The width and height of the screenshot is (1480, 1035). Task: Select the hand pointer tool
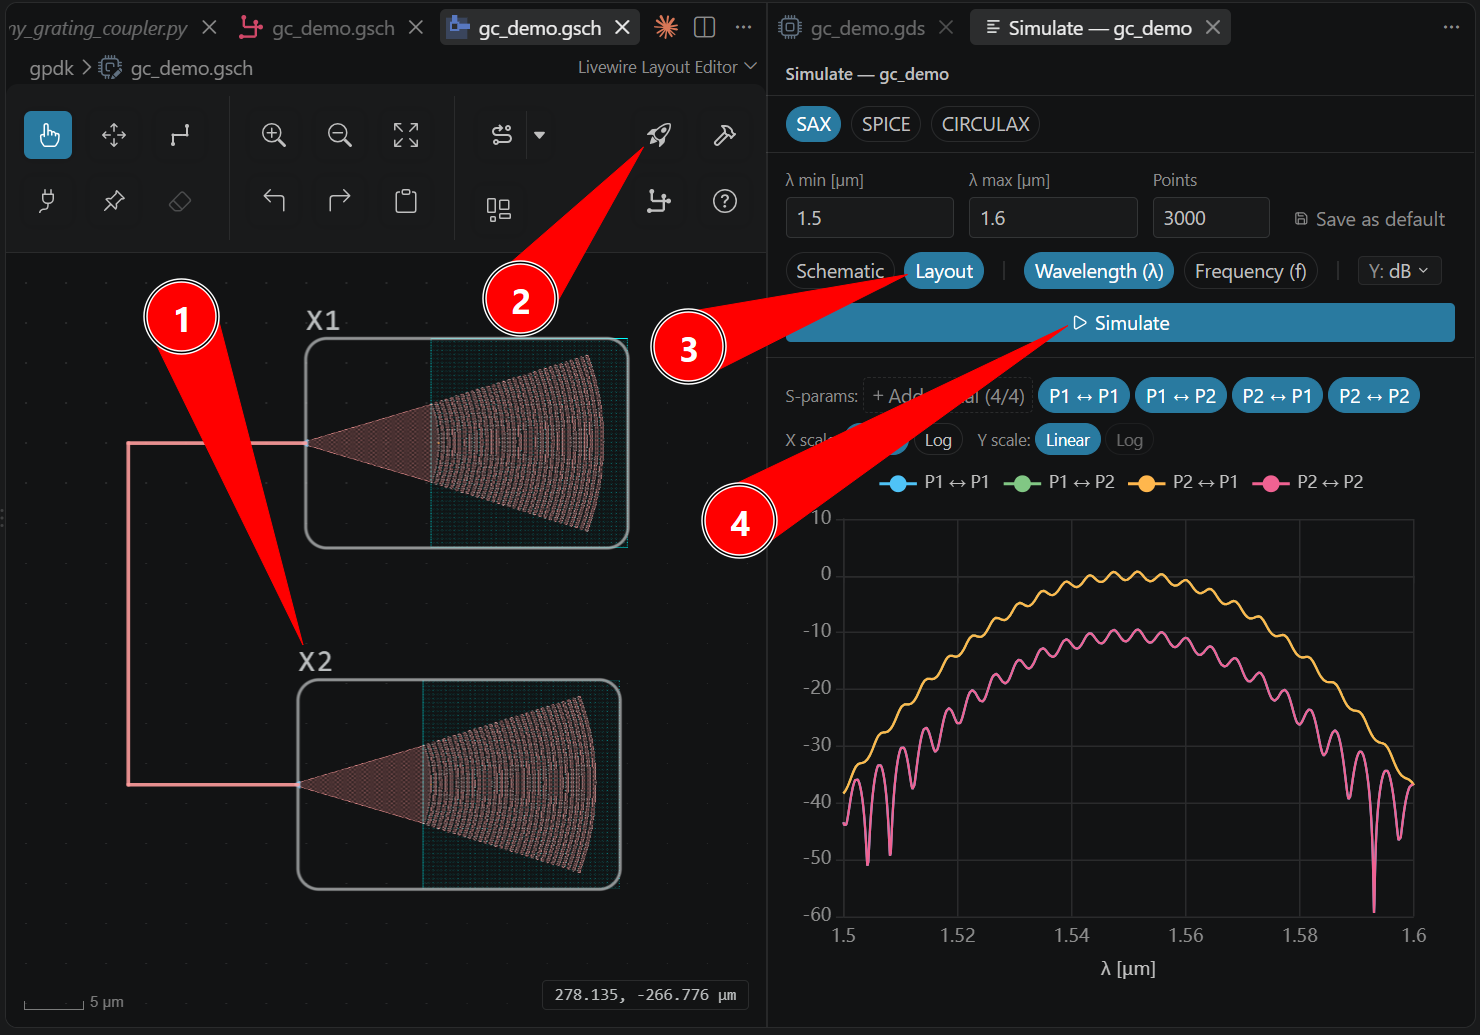click(48, 135)
